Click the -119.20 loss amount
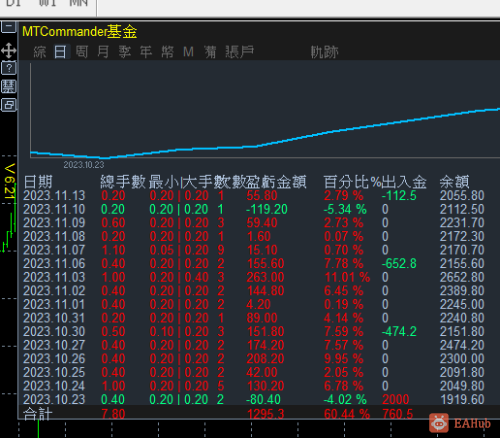Viewport: 500px width, 438px height. tap(267, 209)
